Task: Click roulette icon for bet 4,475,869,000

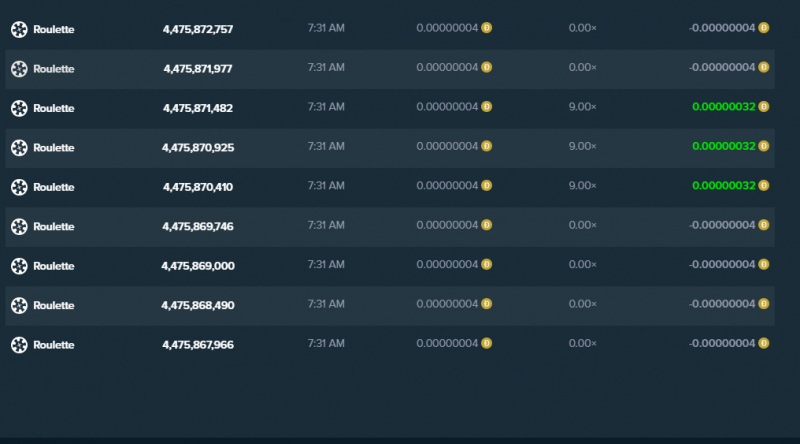Action: tap(19, 266)
